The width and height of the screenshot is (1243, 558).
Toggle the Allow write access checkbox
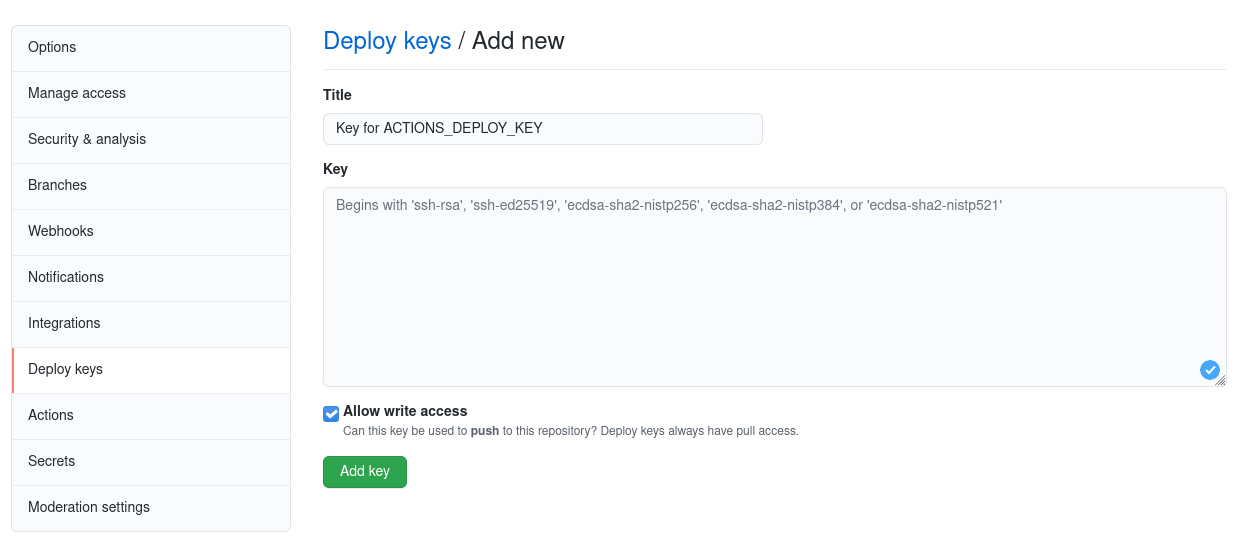click(331, 413)
